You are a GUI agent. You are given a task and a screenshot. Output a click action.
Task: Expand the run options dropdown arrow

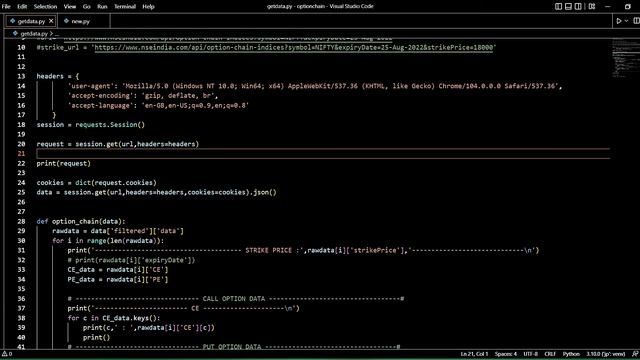[x=626, y=21]
